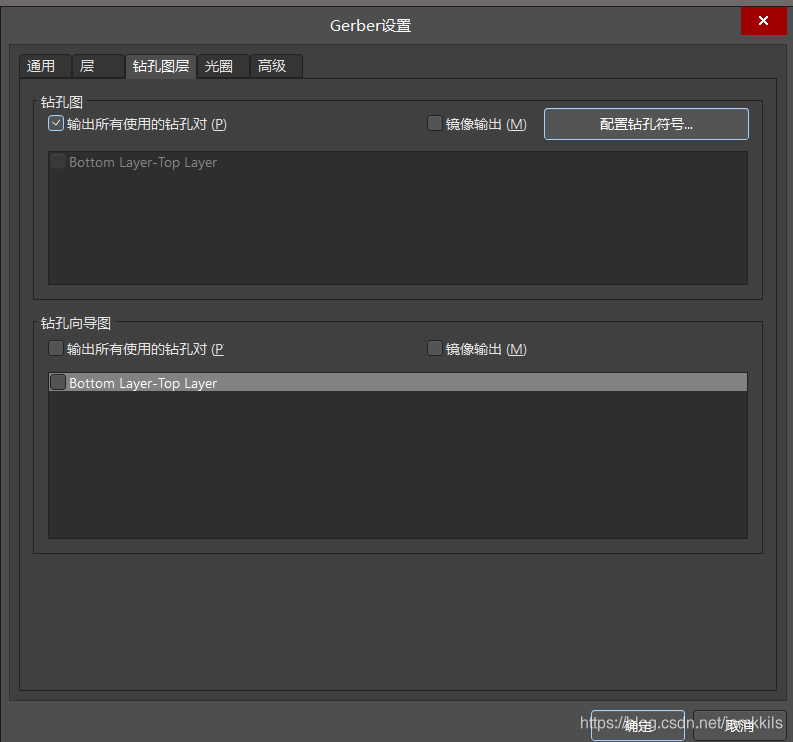793x742 pixels.
Task: Toggle disabled Bottom Layer-Top Layer checkbox in 钻孔图
Action: point(58,162)
